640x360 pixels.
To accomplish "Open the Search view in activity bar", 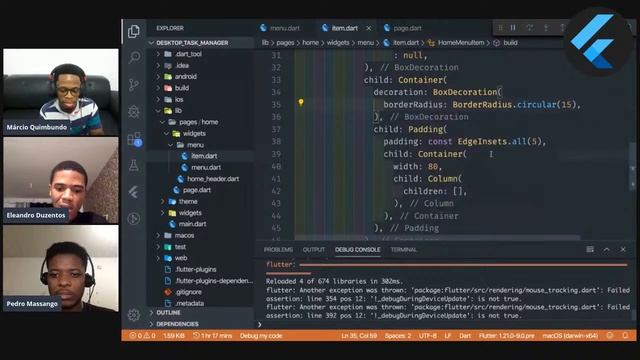I will [x=134, y=57].
